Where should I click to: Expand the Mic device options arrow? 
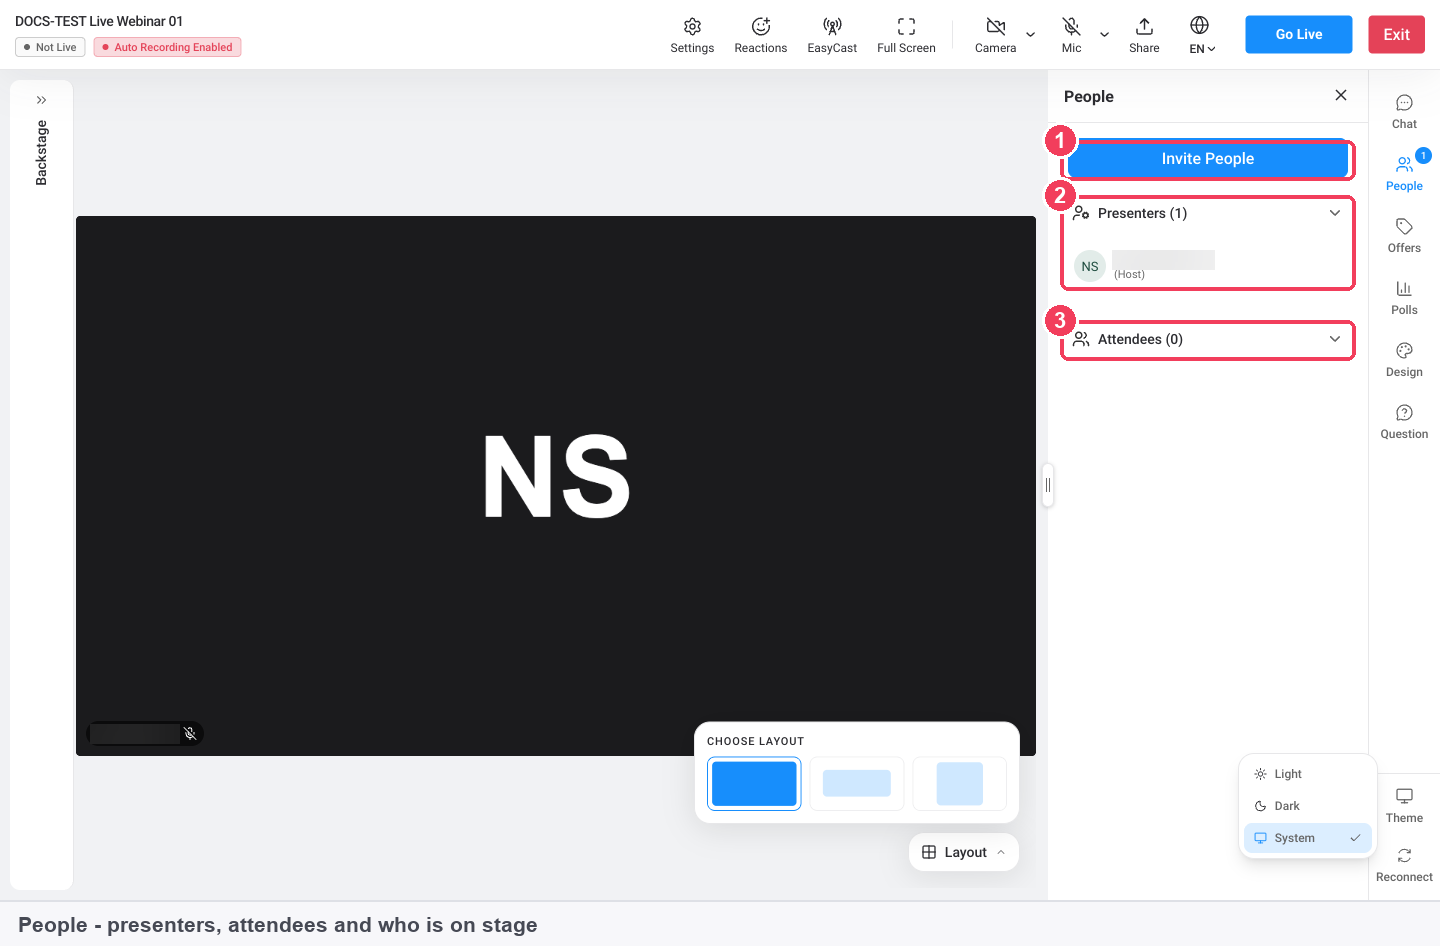pyautogui.click(x=1105, y=35)
